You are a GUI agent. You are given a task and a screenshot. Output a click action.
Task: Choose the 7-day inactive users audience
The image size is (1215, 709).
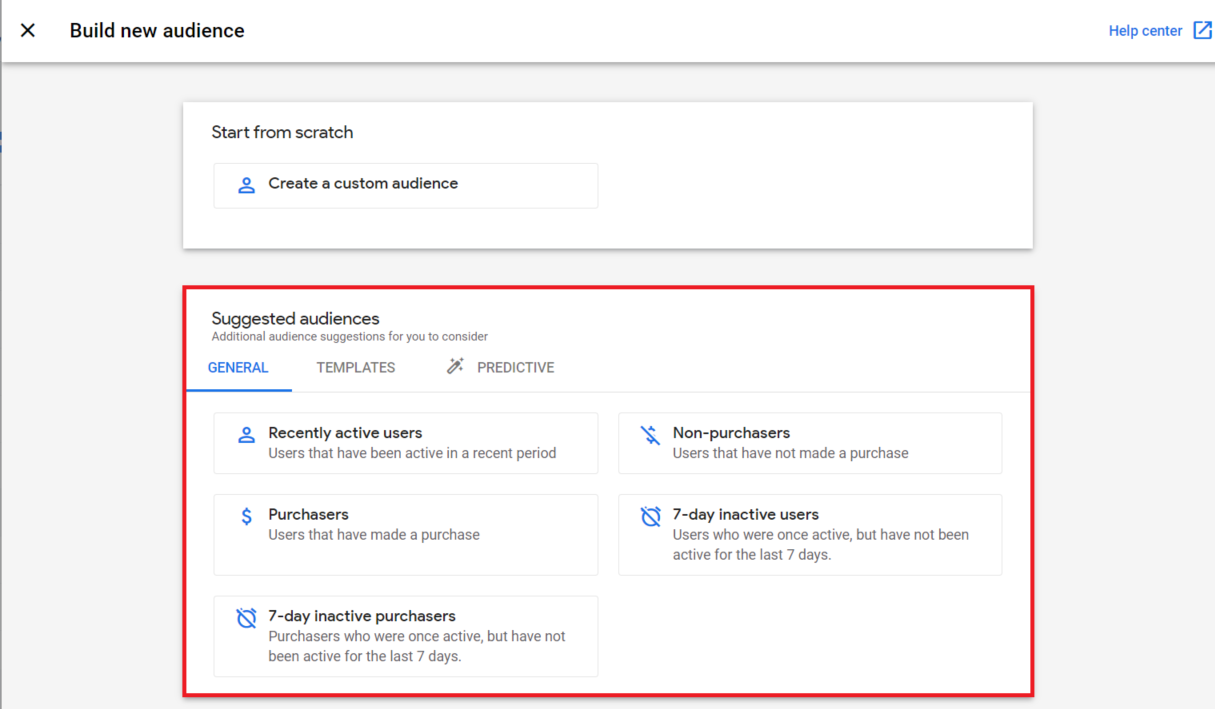pos(810,534)
